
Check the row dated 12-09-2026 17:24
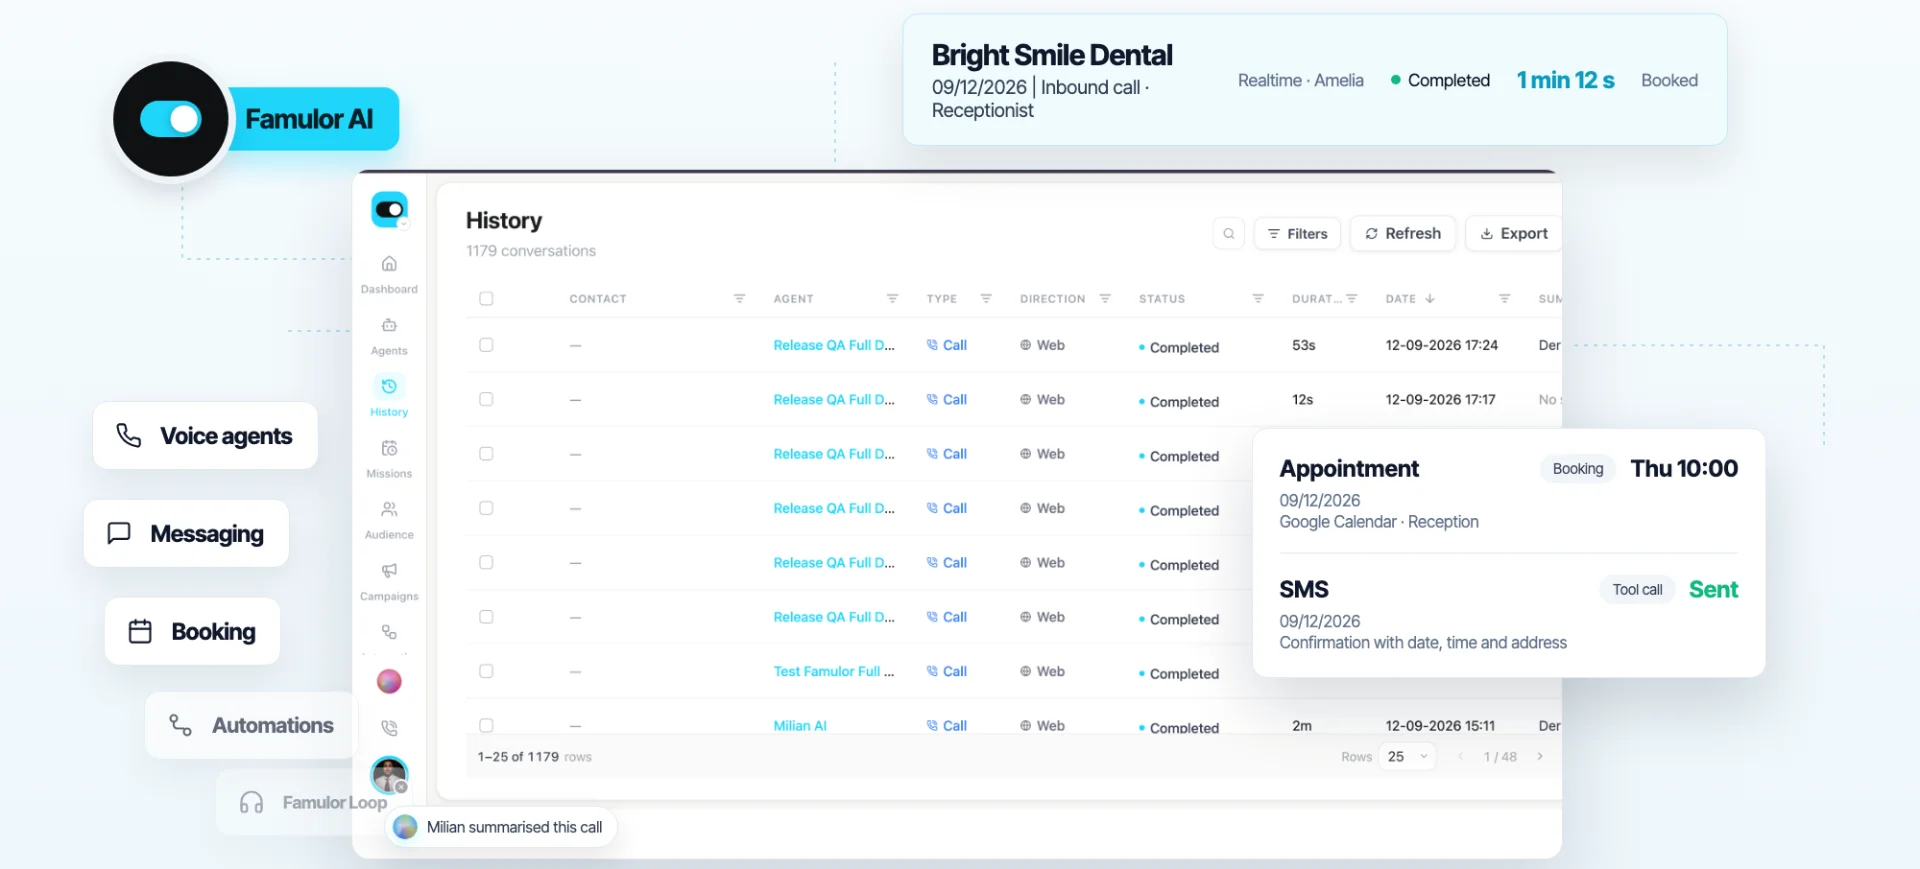click(486, 345)
